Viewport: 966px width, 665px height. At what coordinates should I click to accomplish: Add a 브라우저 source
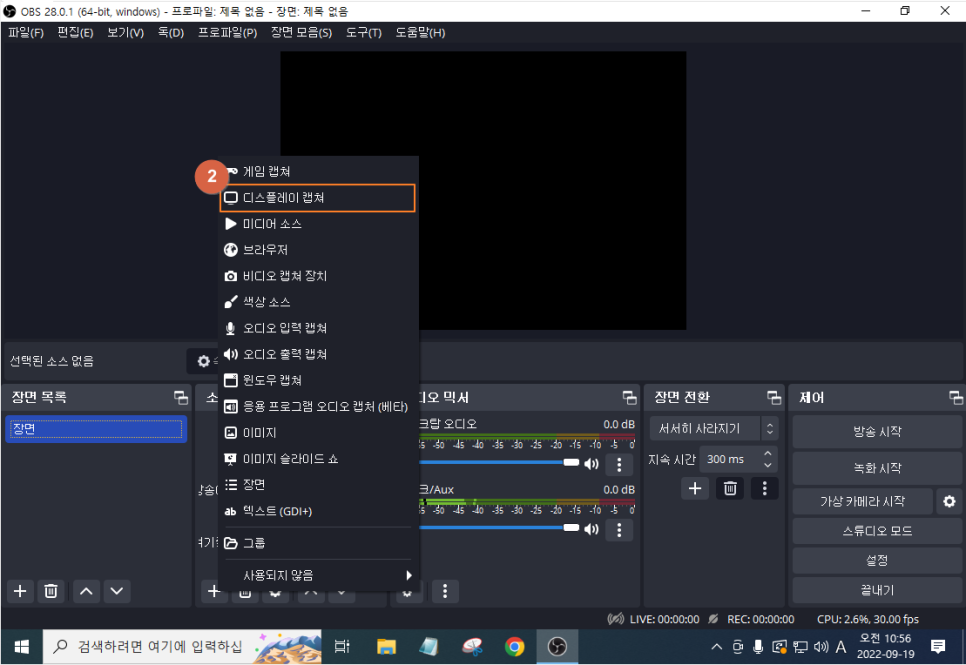click(x=318, y=250)
